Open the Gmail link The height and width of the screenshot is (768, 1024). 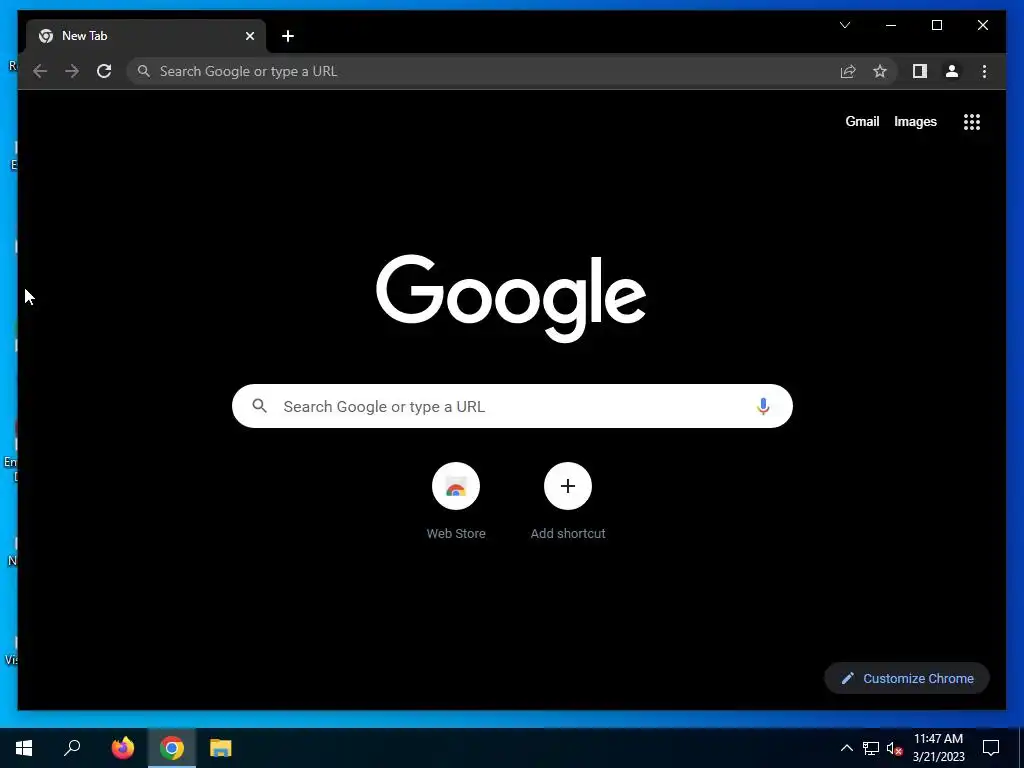click(x=862, y=121)
